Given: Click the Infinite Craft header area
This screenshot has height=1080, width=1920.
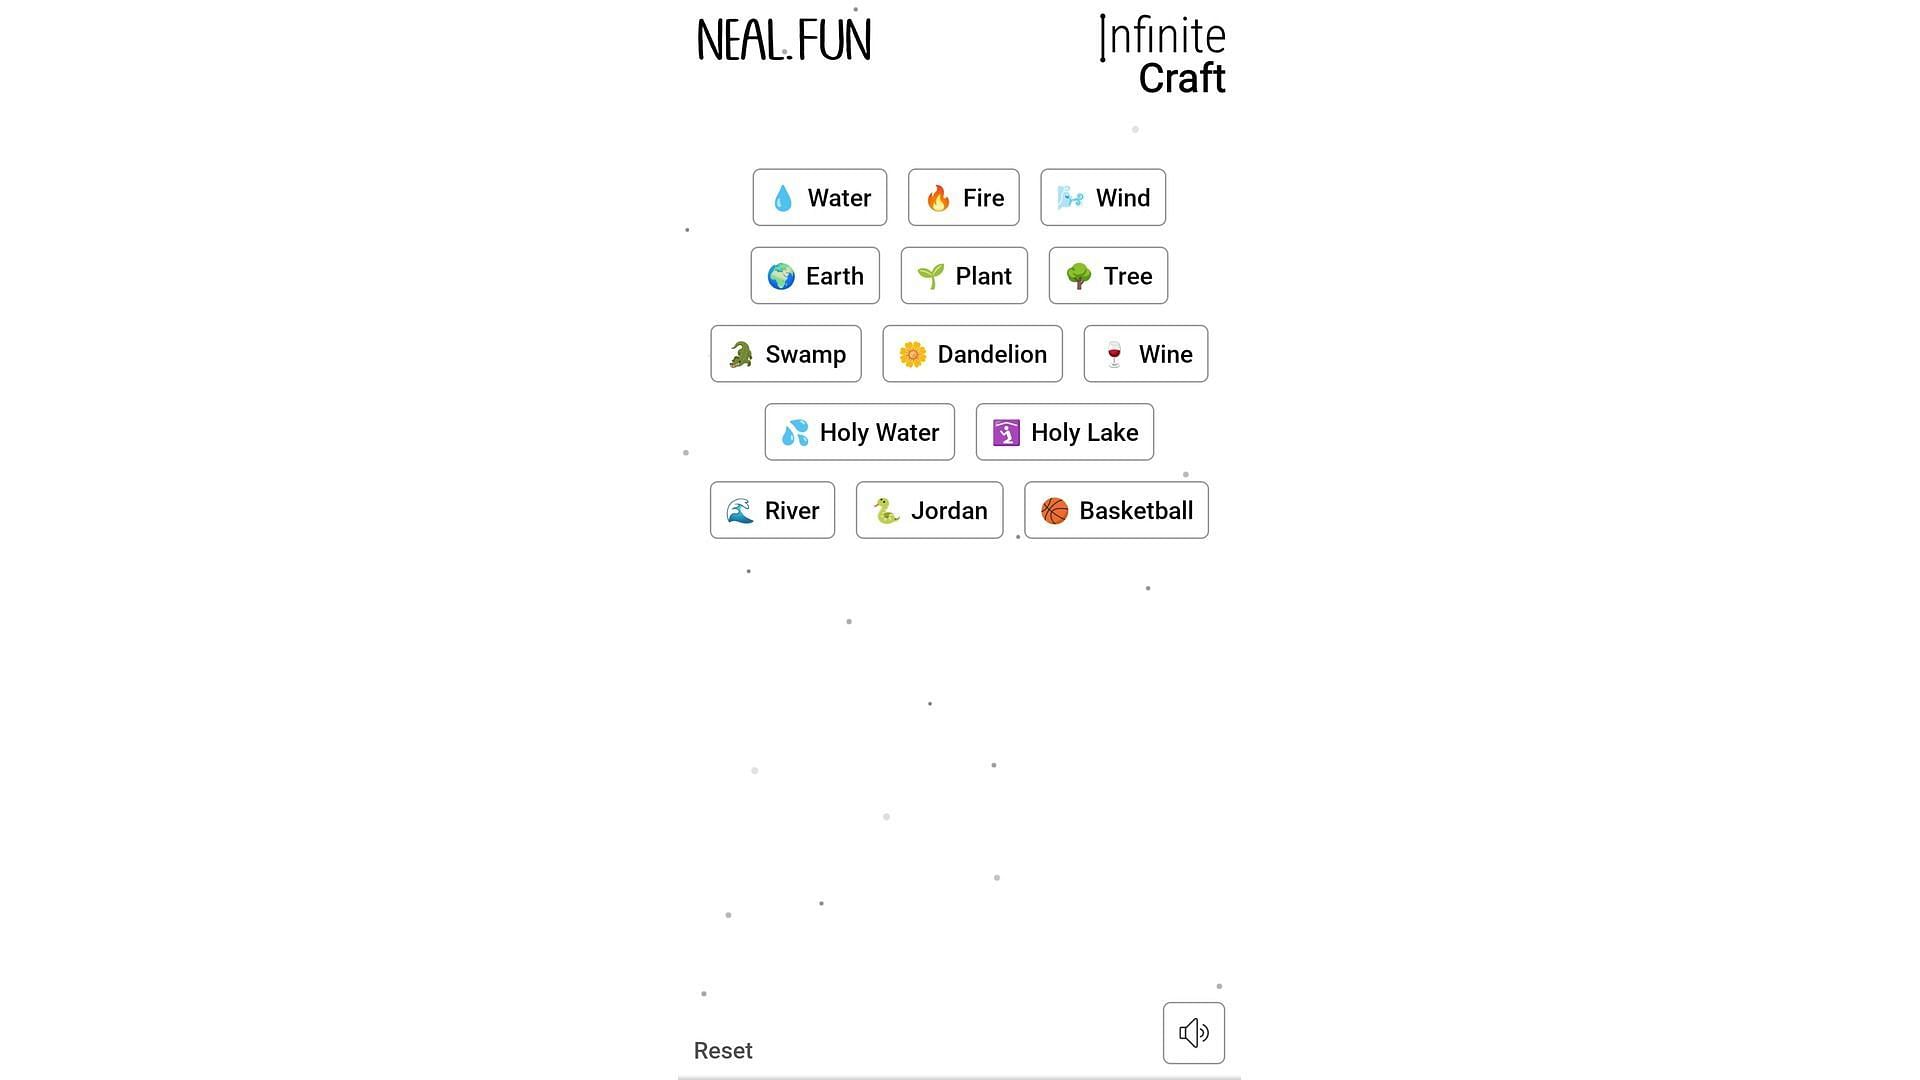Looking at the screenshot, I should coord(1160,55).
